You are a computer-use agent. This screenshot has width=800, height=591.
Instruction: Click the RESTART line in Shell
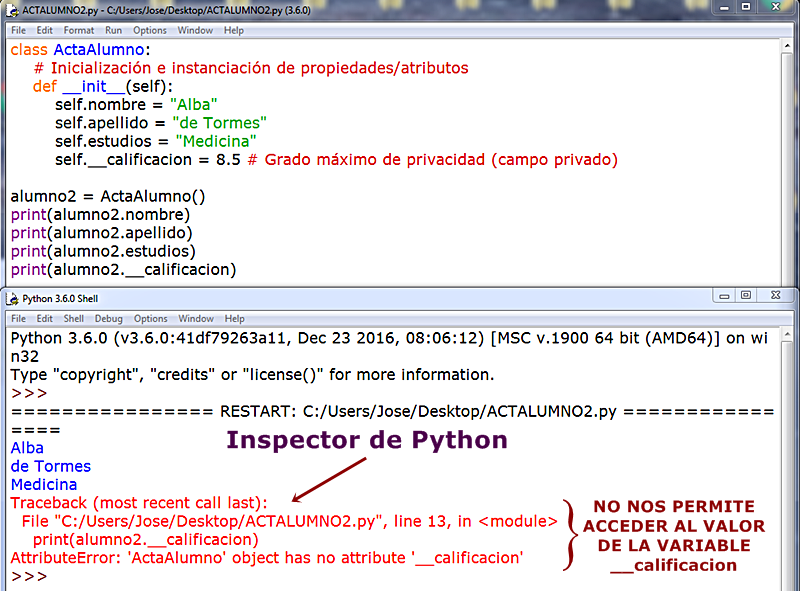pyautogui.click(x=393, y=412)
